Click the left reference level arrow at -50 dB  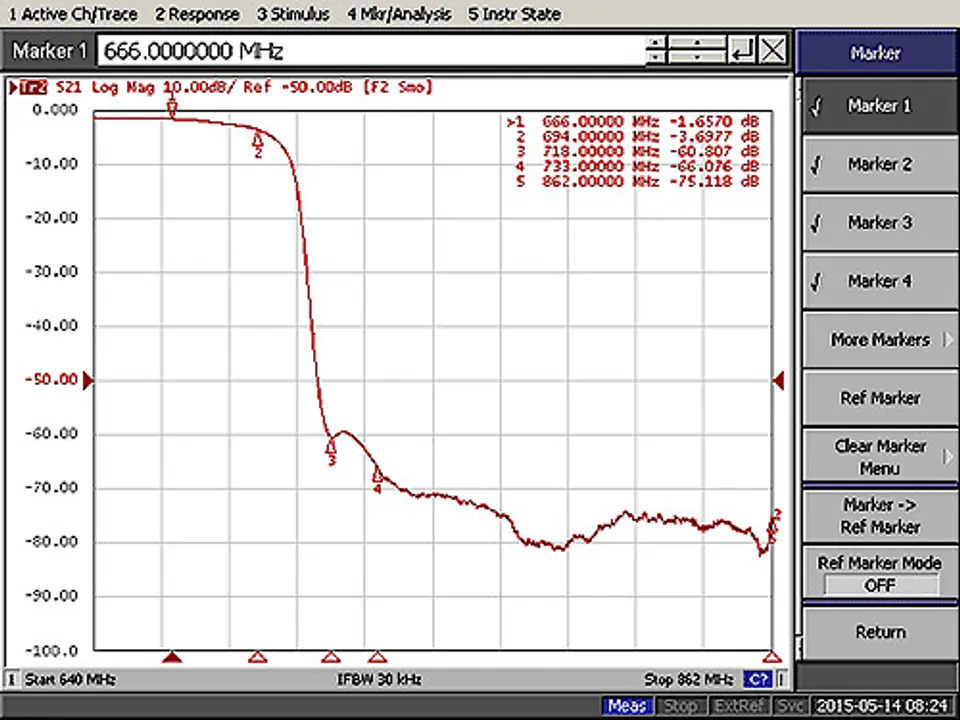pyautogui.click(x=88, y=380)
